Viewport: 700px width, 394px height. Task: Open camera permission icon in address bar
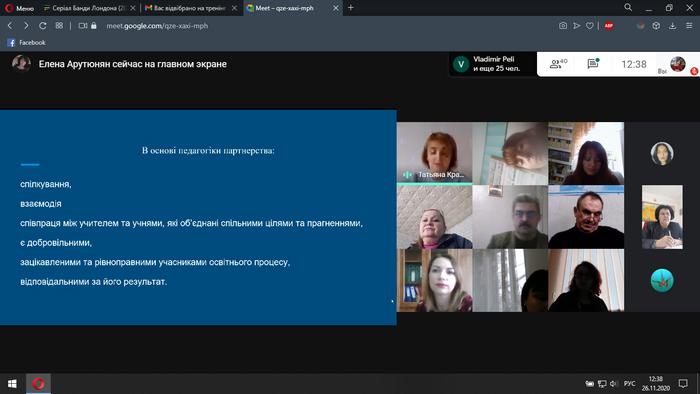83,26
